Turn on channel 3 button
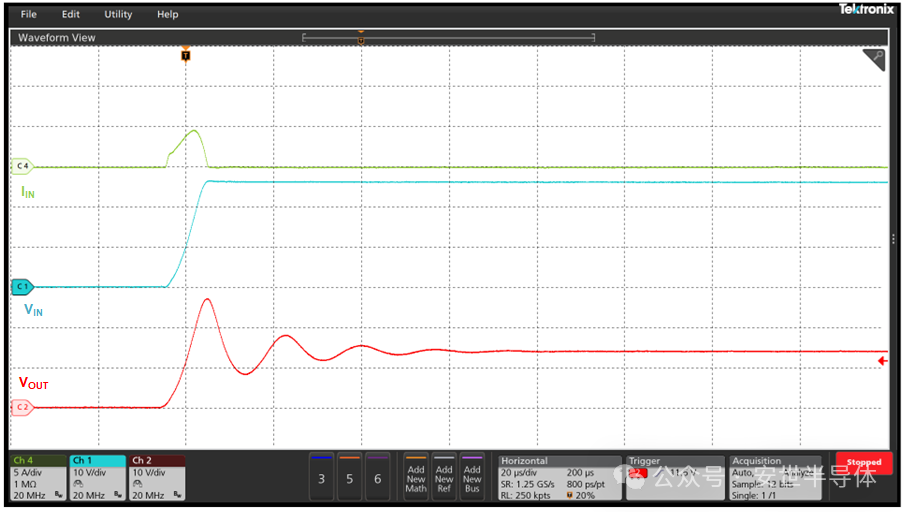905x512 pixels. (321, 477)
